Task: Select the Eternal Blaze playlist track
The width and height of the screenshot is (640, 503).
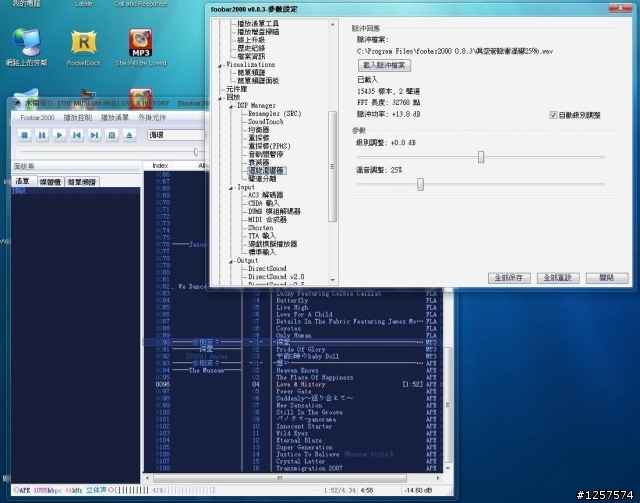Action: (299, 441)
